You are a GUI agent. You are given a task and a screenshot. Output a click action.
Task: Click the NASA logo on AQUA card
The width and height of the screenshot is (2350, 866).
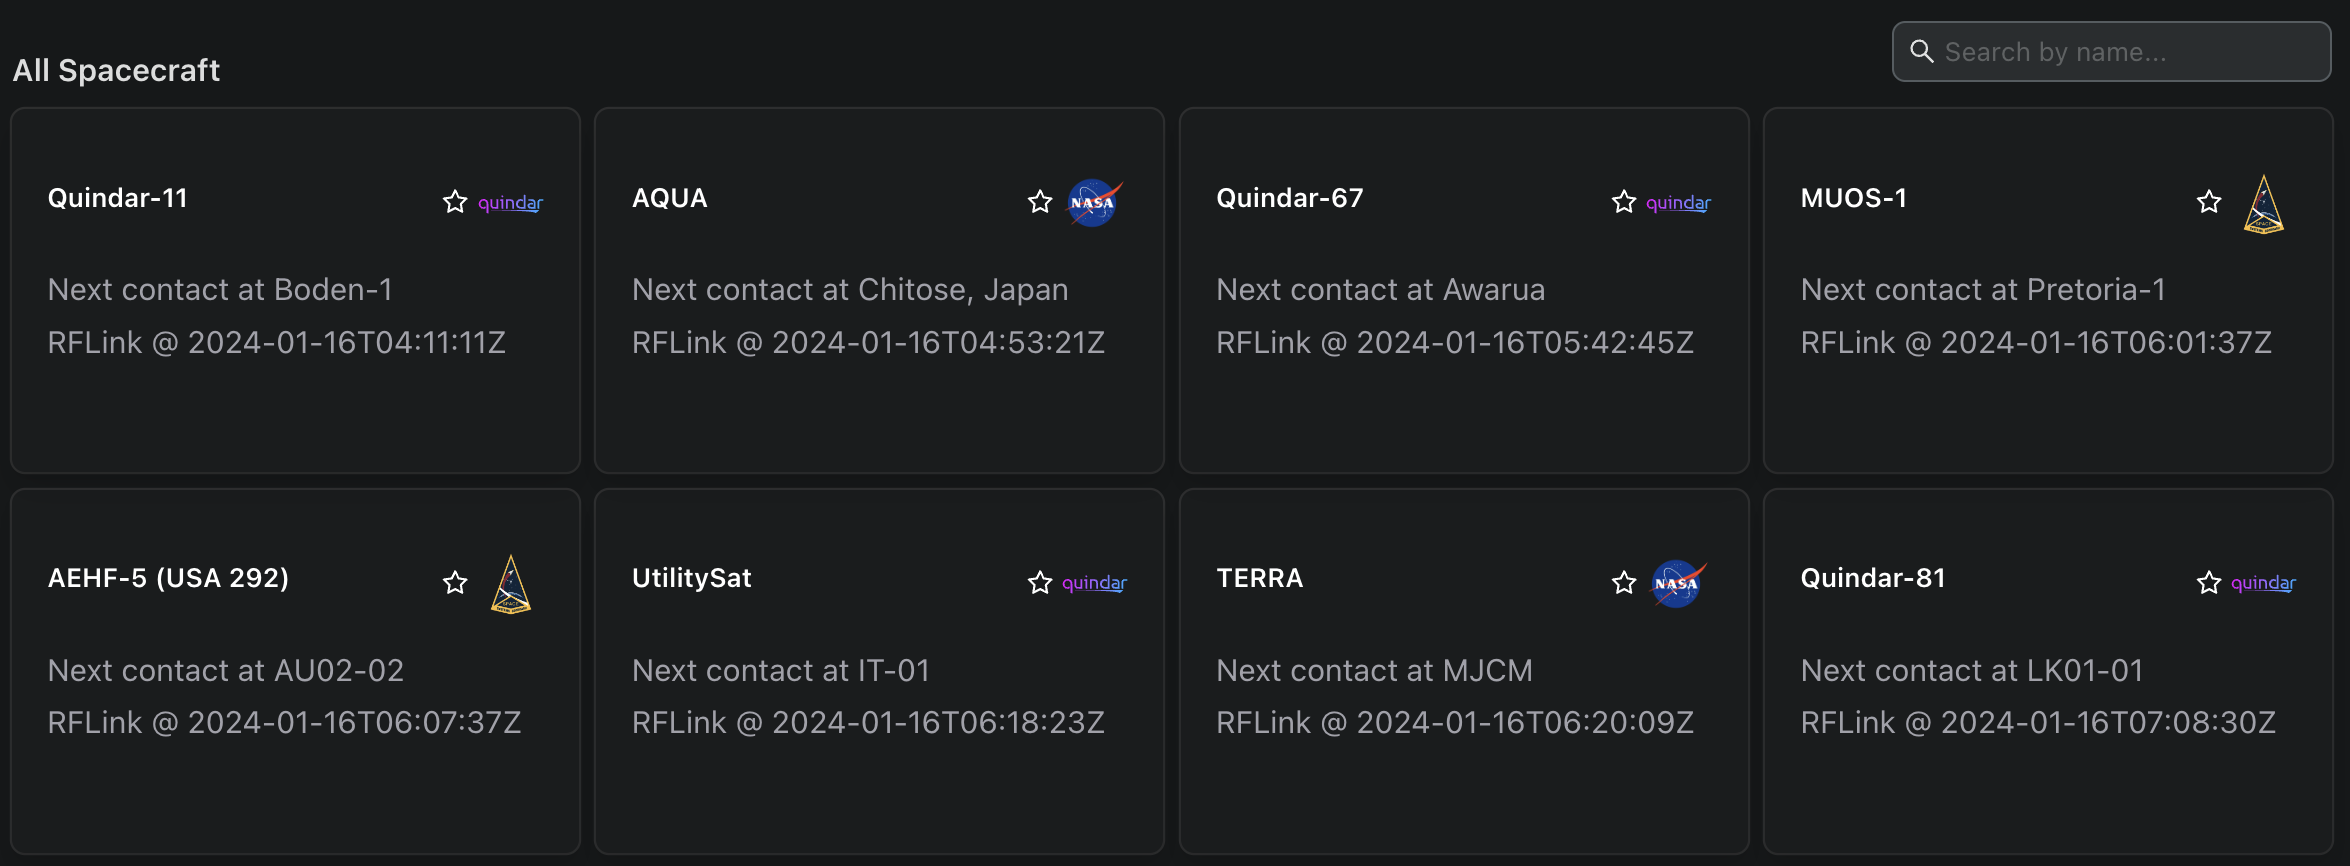(x=1094, y=203)
